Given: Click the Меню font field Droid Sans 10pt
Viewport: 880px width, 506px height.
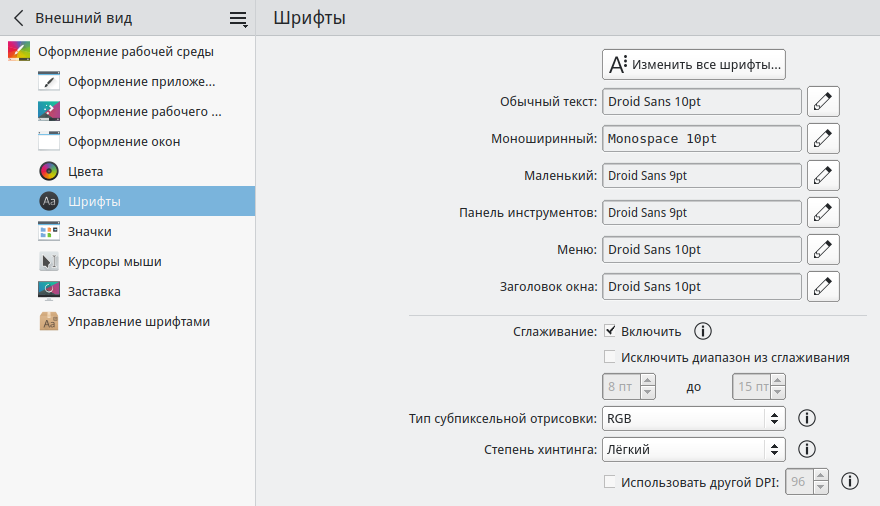Looking at the screenshot, I should coord(702,249).
